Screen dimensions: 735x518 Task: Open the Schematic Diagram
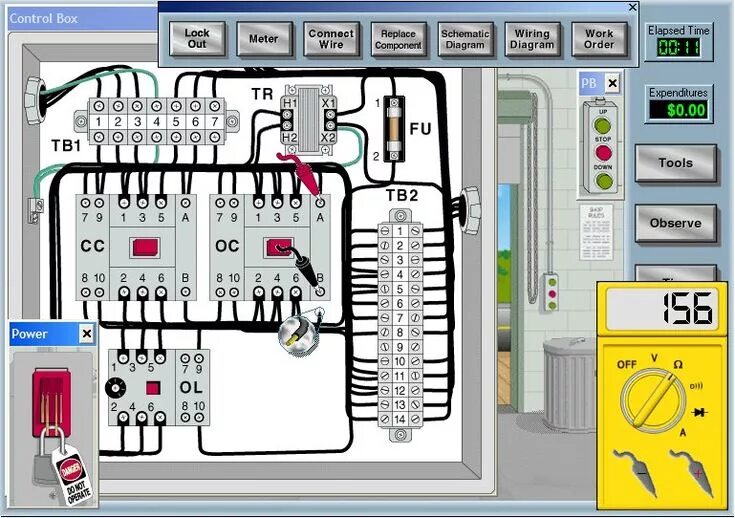tap(465, 39)
